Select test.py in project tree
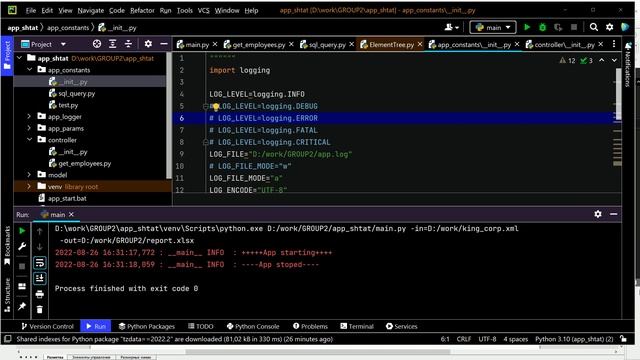The height and width of the screenshot is (360, 640). pyautogui.click(x=68, y=105)
